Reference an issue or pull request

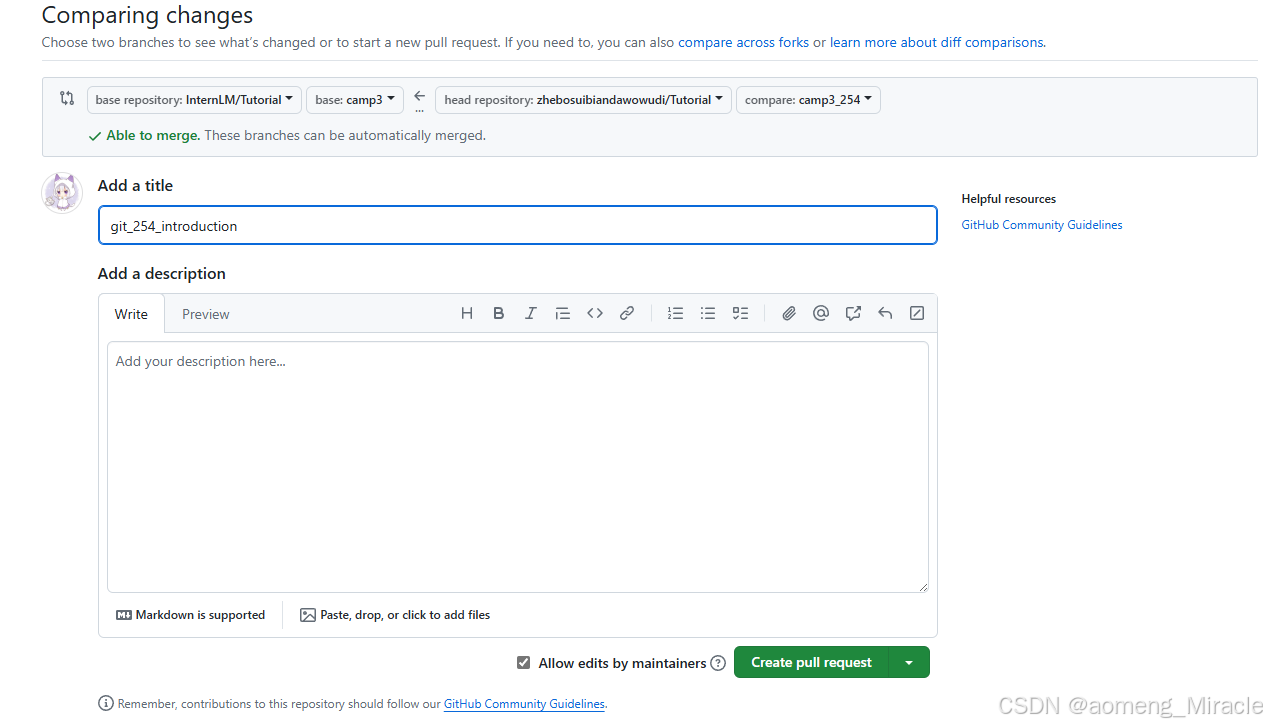[853, 313]
